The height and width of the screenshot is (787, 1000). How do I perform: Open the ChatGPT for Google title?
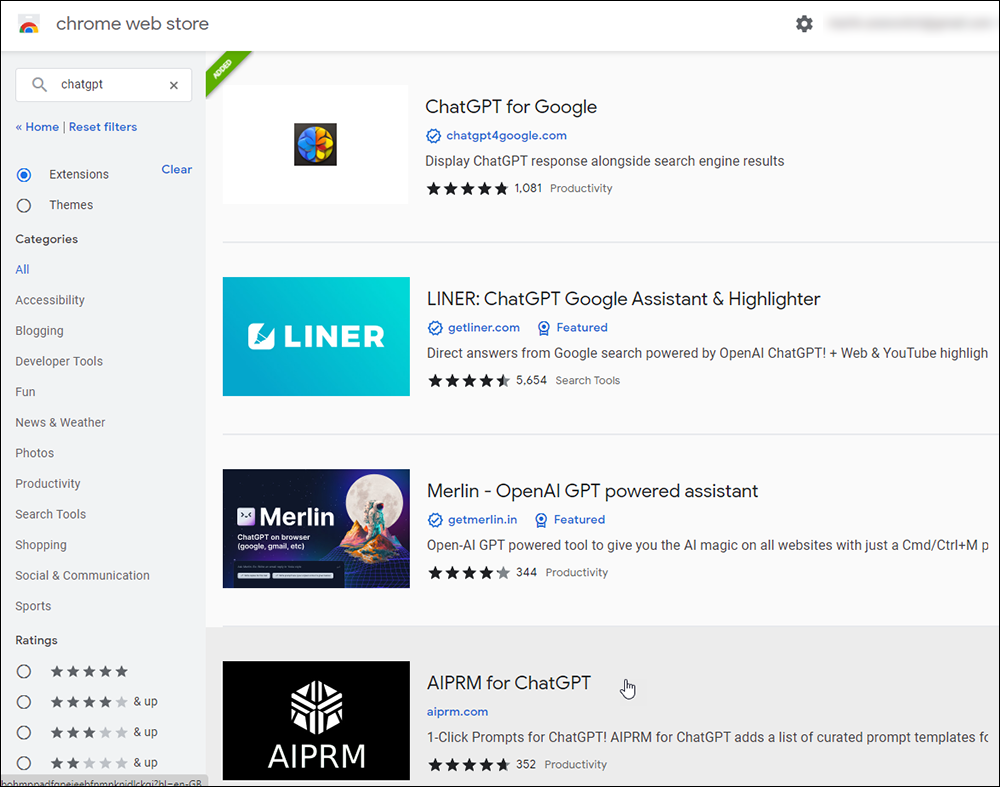tap(511, 107)
